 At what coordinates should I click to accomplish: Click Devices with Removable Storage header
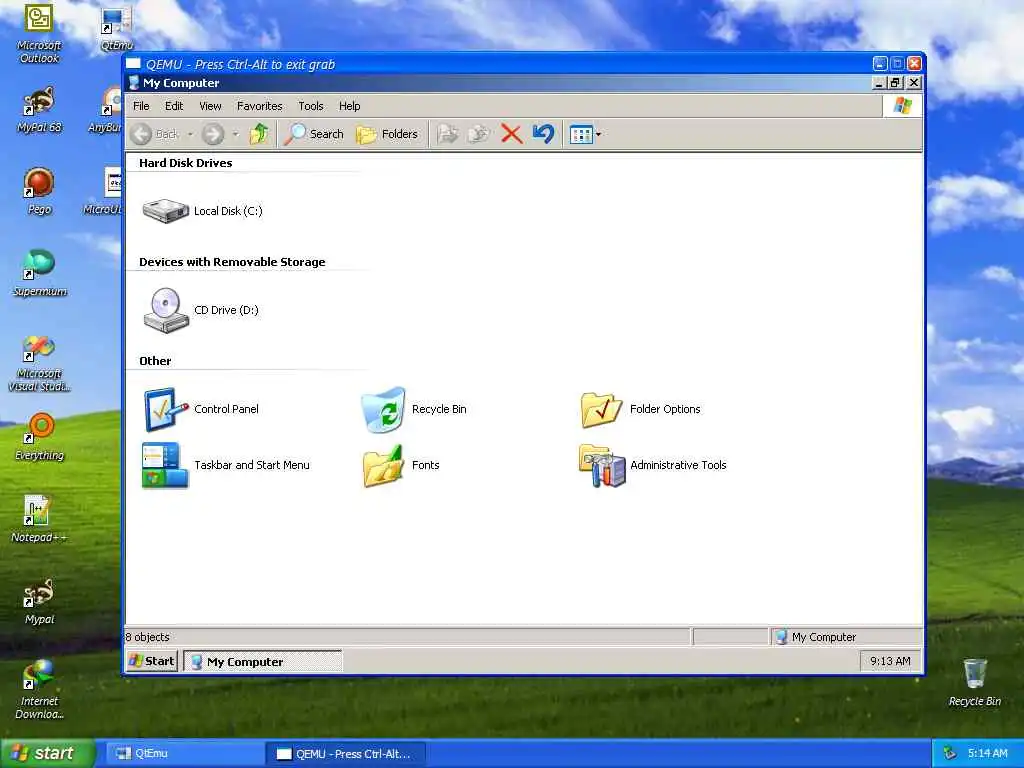(x=232, y=262)
